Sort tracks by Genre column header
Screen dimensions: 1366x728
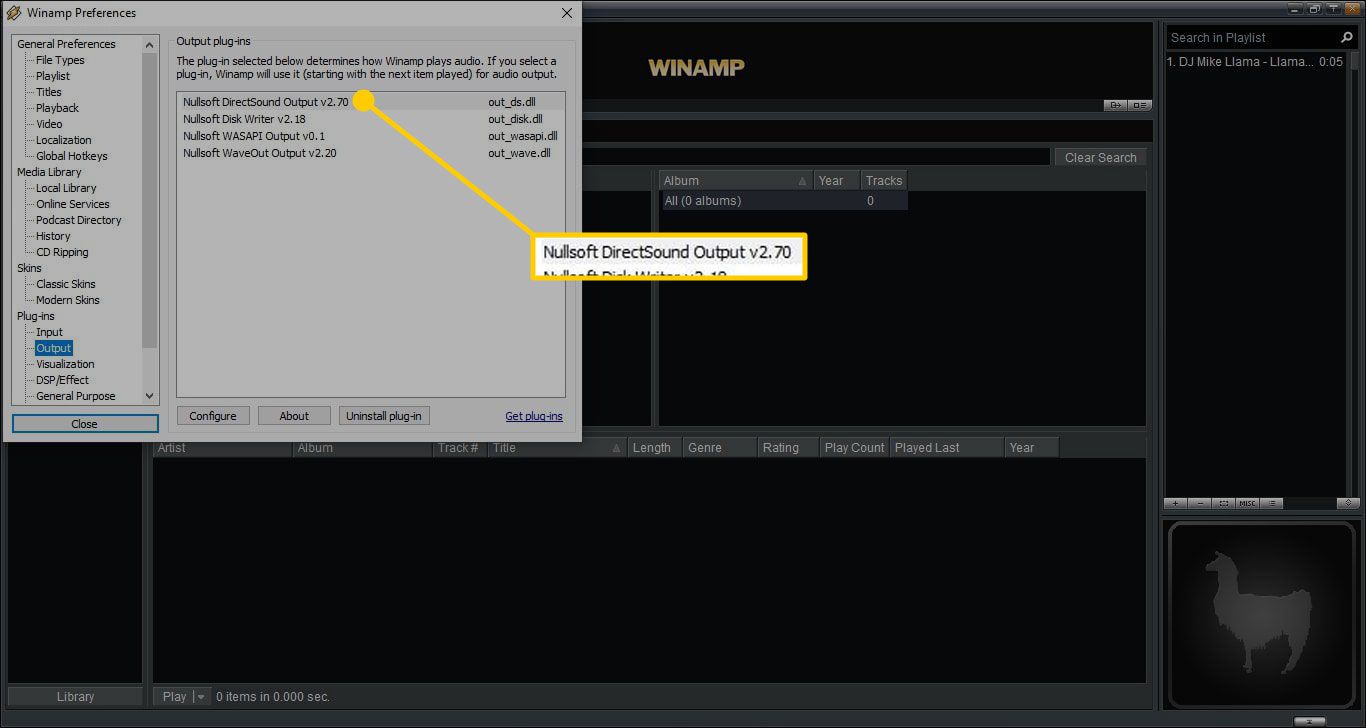coord(720,448)
